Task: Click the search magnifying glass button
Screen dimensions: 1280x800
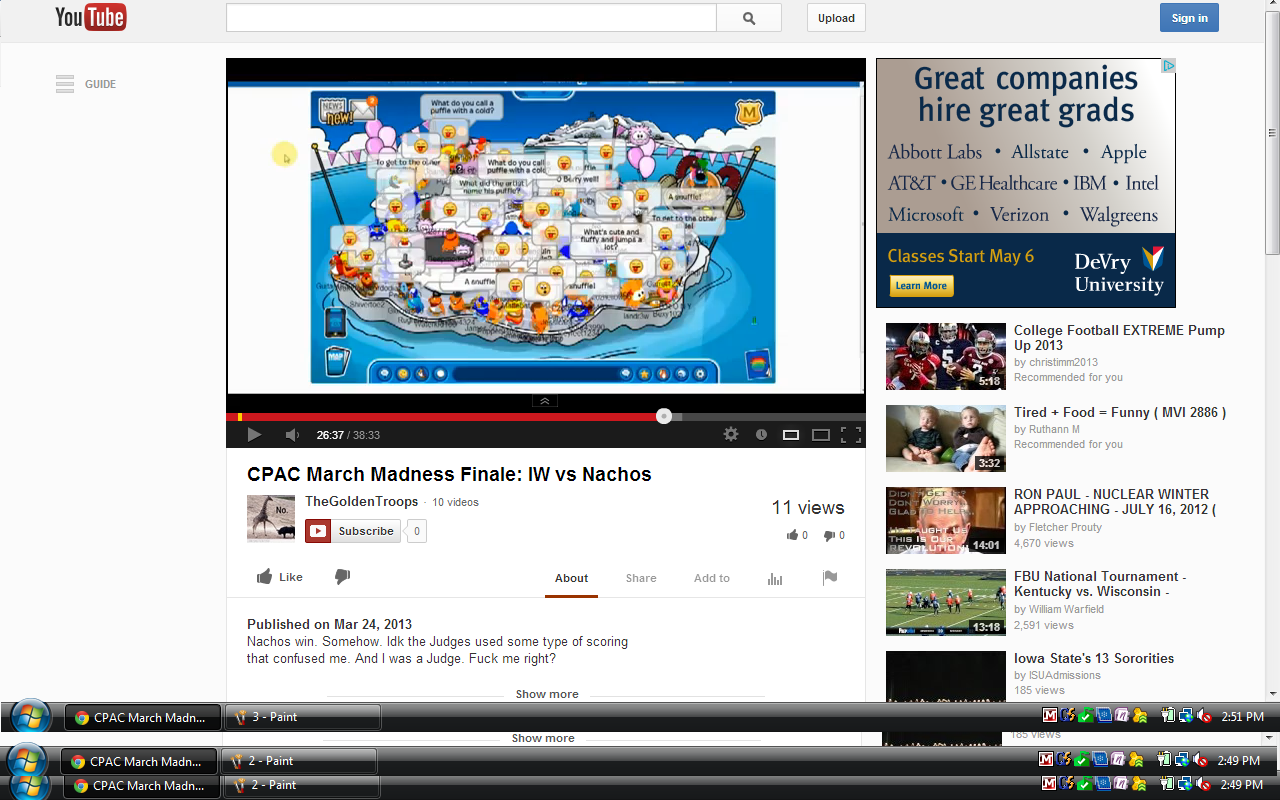Action: (749, 18)
